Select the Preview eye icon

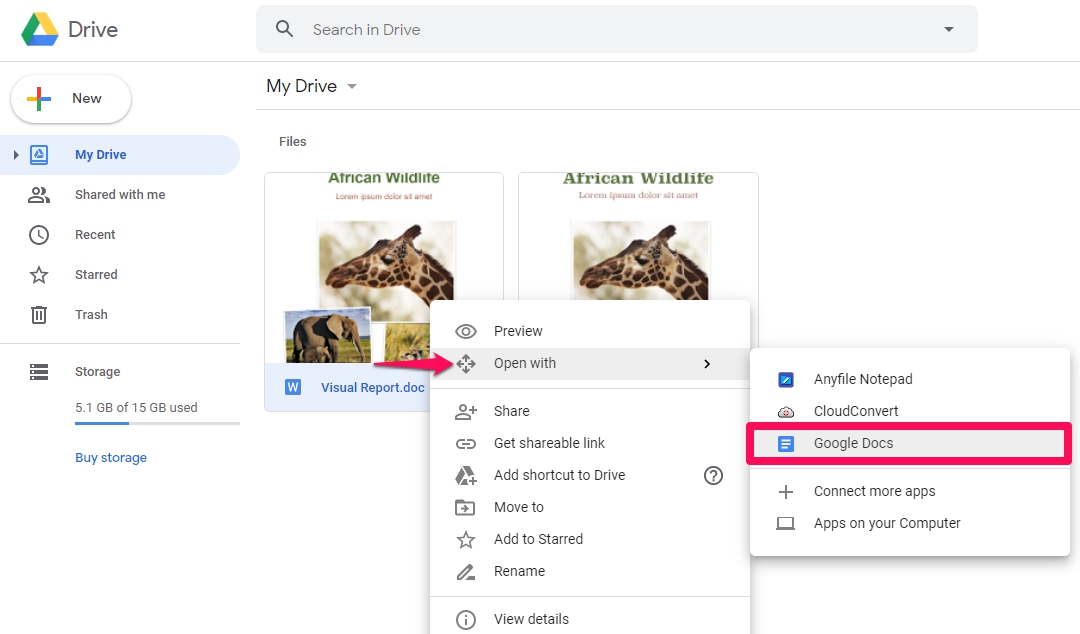click(x=466, y=331)
